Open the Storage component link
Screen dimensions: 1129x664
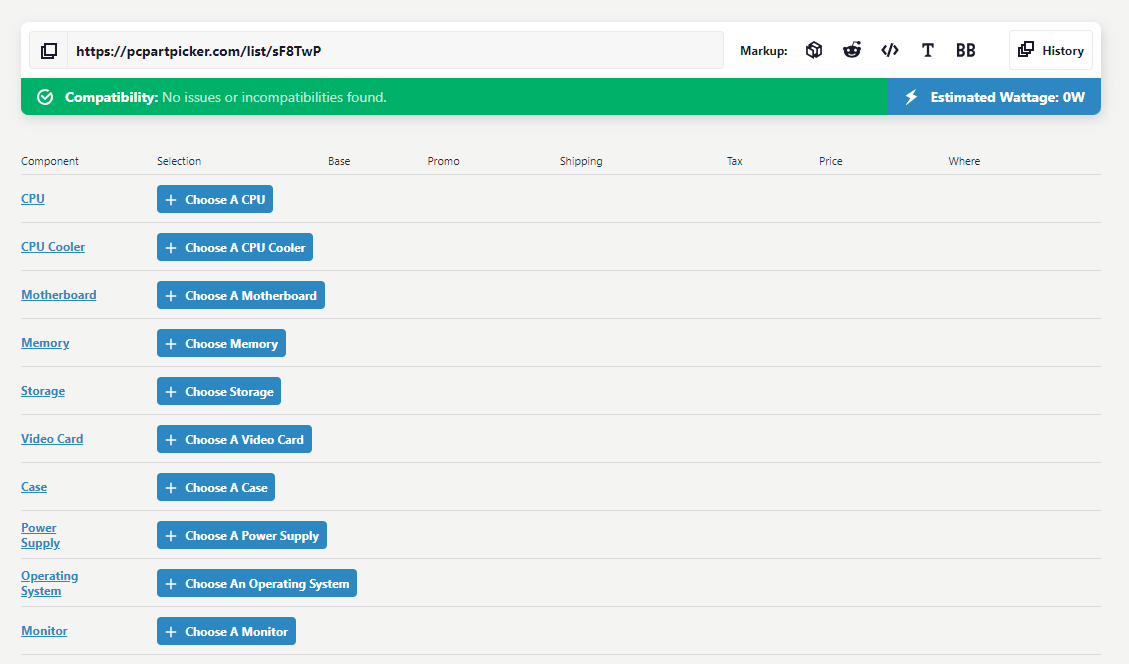coord(42,391)
